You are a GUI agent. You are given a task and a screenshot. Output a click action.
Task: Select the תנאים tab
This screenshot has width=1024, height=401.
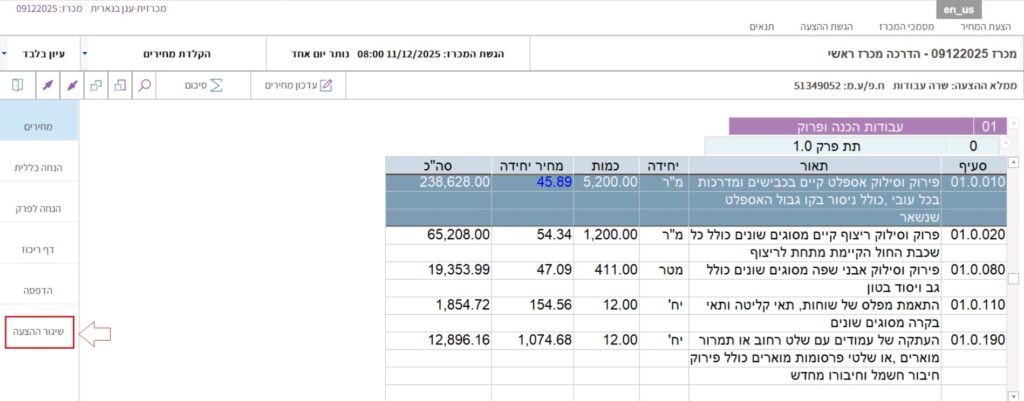click(x=765, y=26)
